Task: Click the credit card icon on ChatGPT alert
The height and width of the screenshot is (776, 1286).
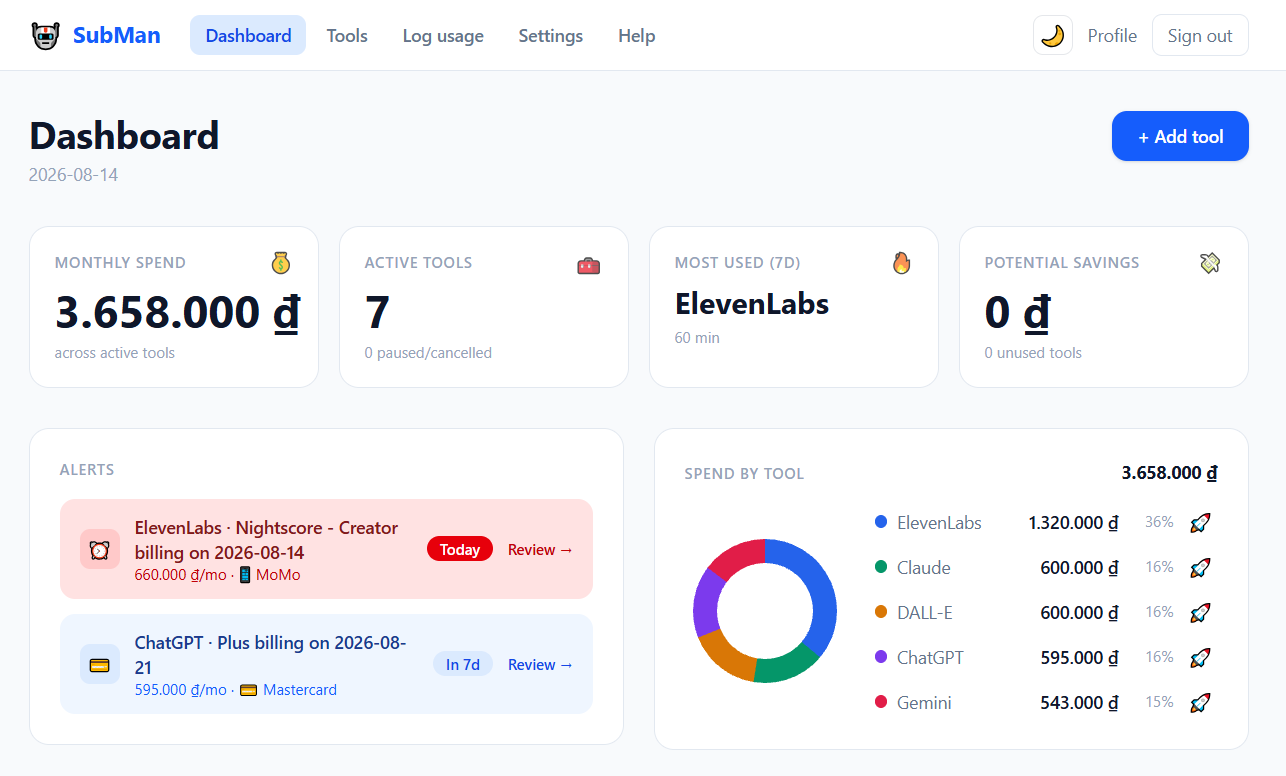Action: coord(100,664)
